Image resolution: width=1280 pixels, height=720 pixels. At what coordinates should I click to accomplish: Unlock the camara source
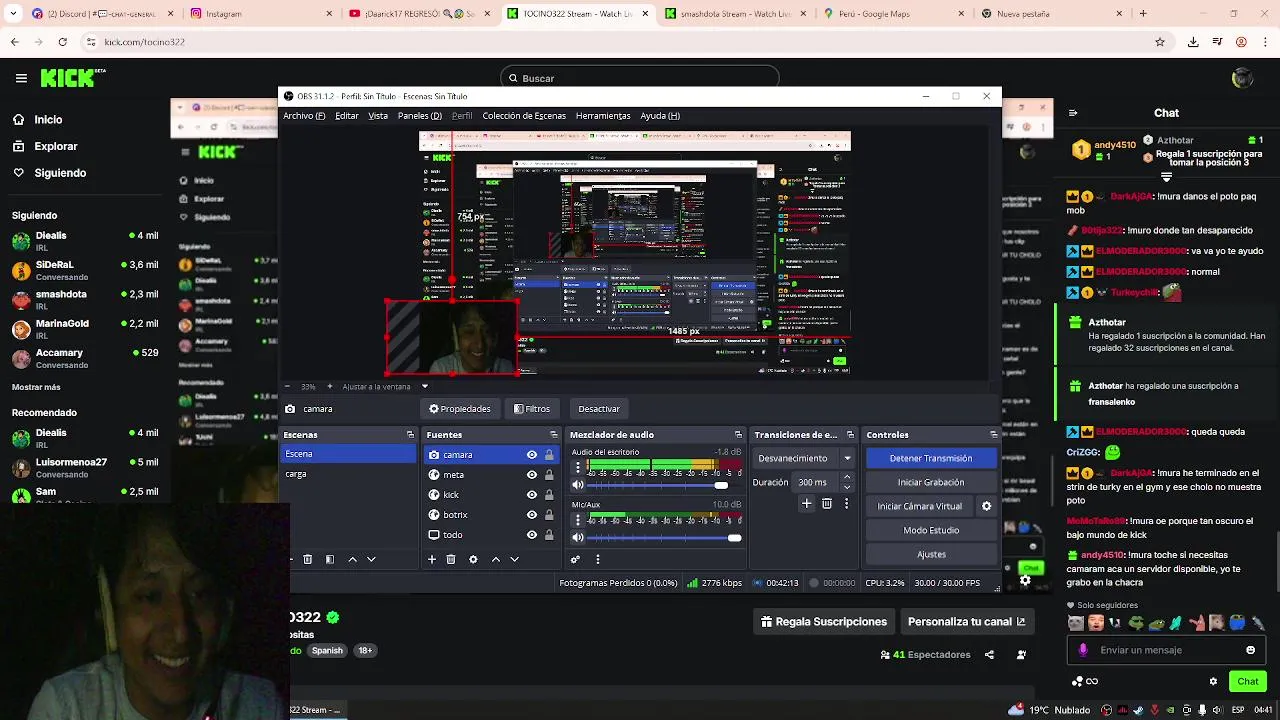(x=549, y=455)
